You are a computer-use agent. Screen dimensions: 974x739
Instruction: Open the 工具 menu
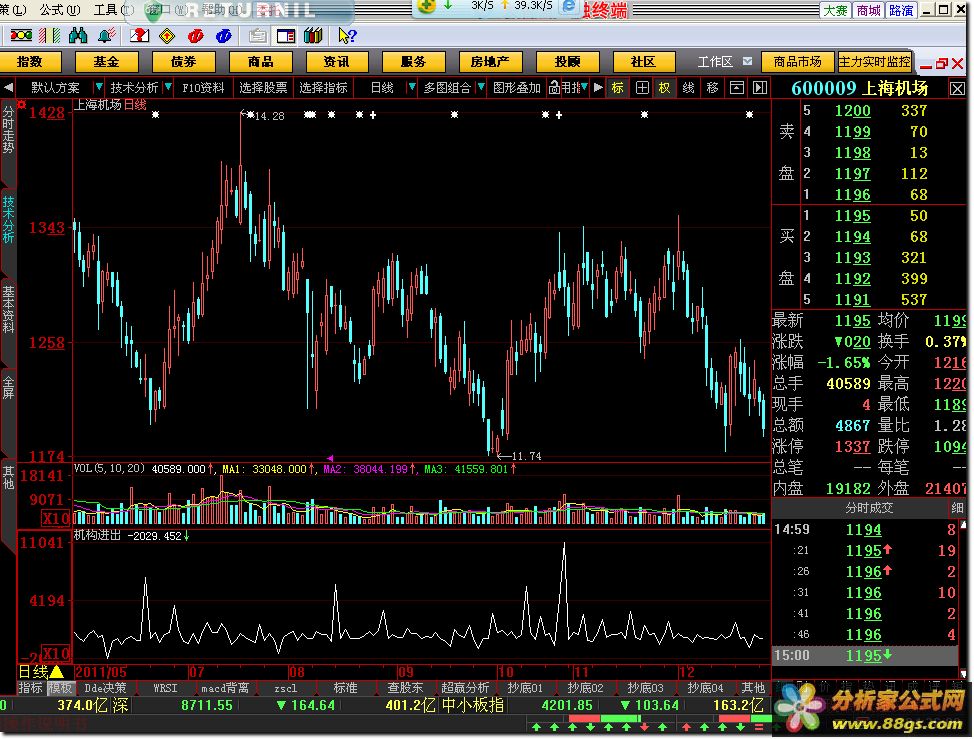tap(114, 9)
